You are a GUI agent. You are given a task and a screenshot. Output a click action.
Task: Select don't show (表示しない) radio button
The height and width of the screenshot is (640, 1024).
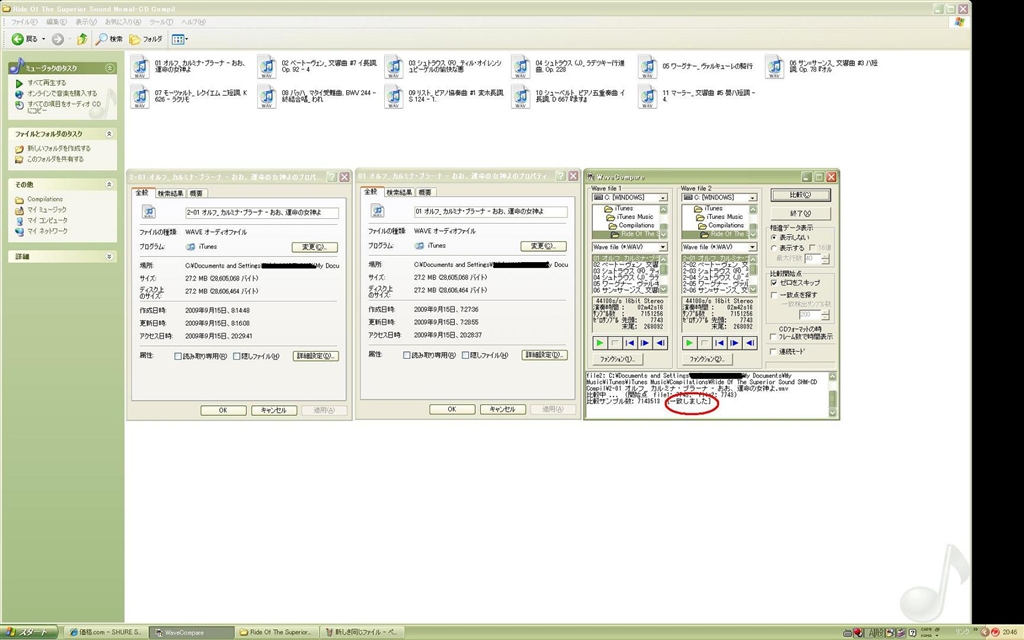pyautogui.click(x=774, y=238)
